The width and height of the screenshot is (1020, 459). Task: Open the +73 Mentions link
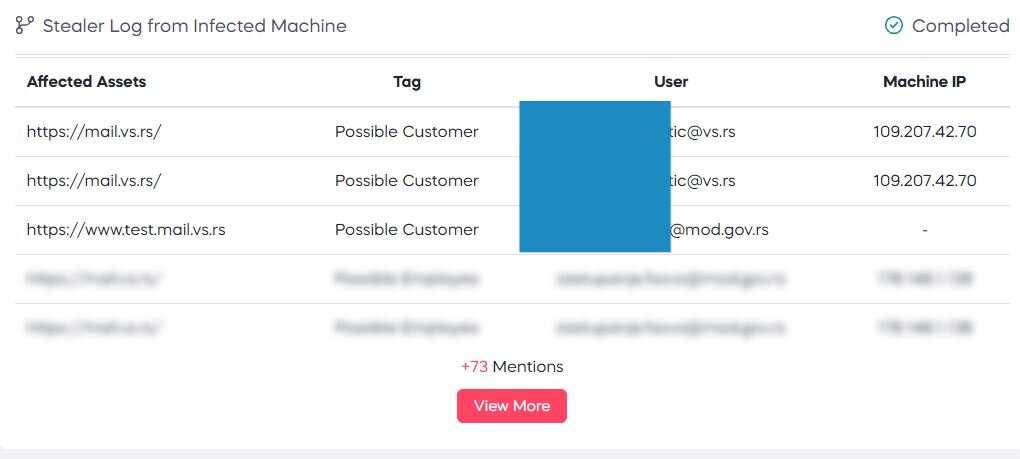(x=512, y=367)
